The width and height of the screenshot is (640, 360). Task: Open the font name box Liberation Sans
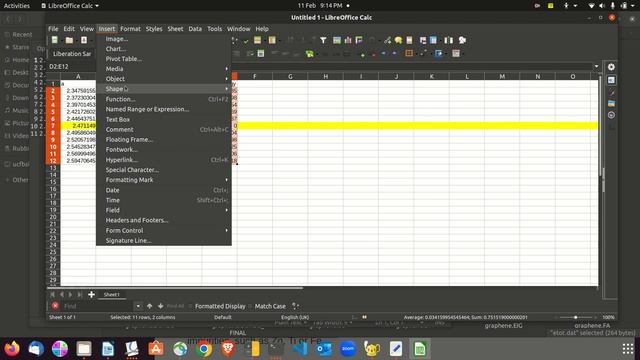(x=72, y=53)
